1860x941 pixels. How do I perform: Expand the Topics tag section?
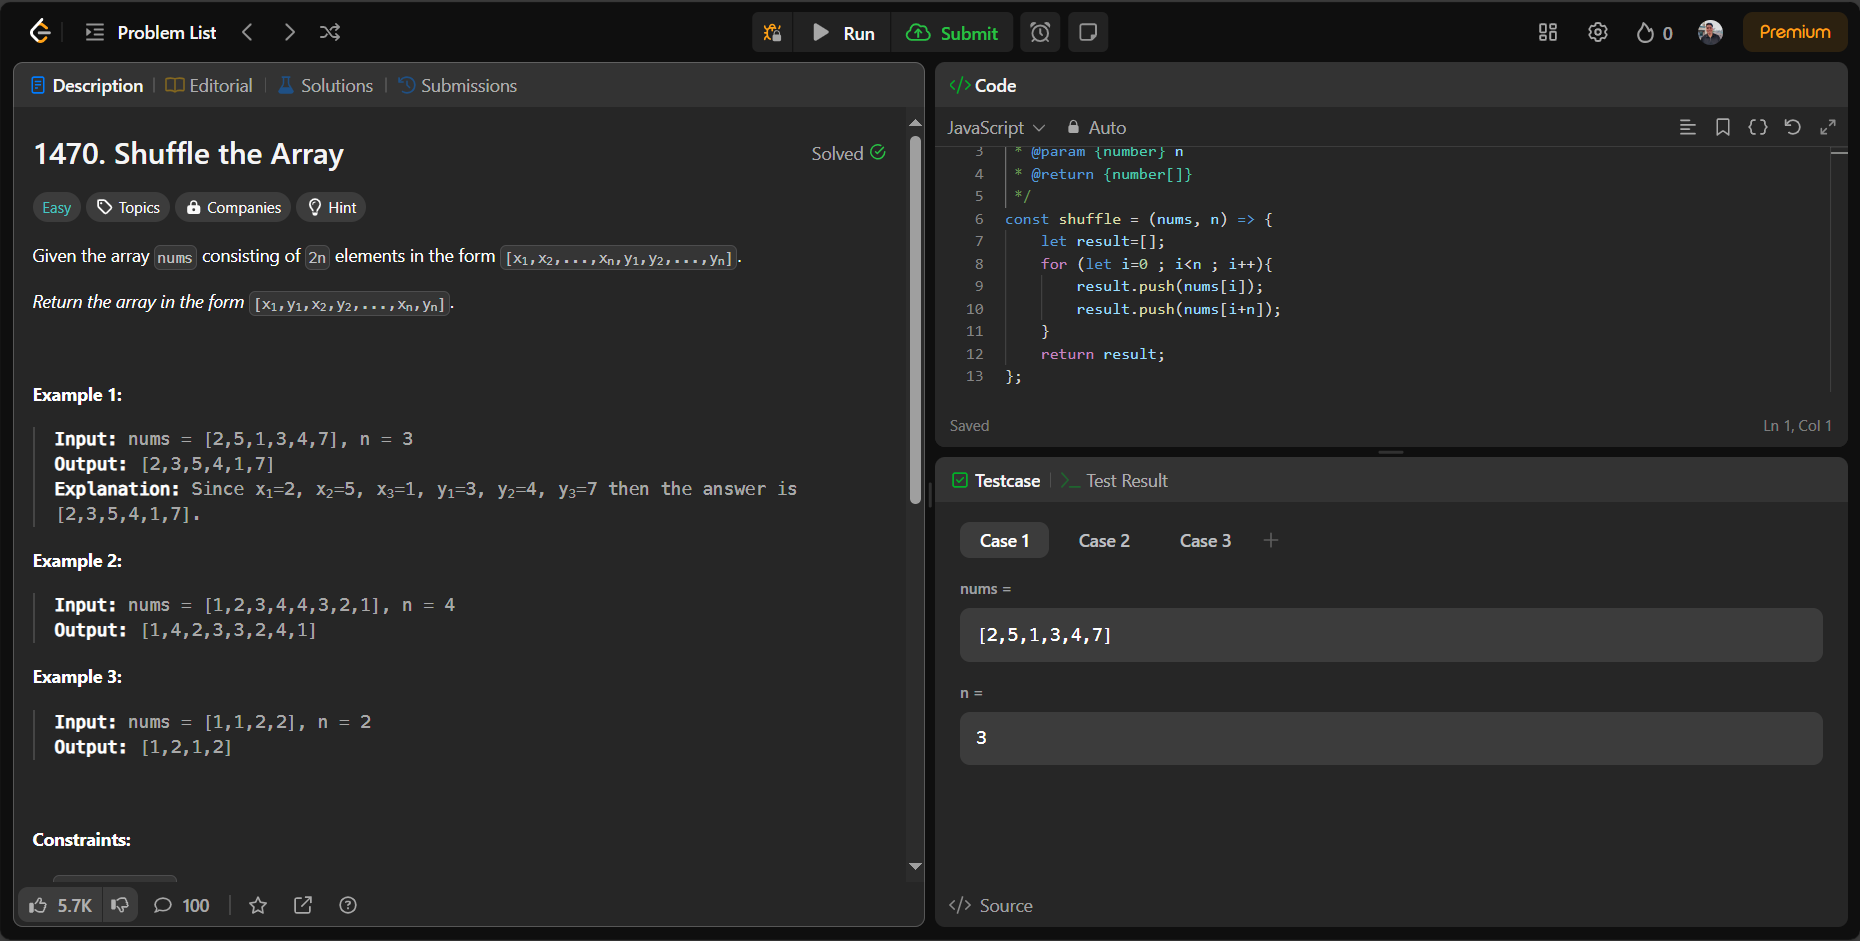tap(129, 207)
